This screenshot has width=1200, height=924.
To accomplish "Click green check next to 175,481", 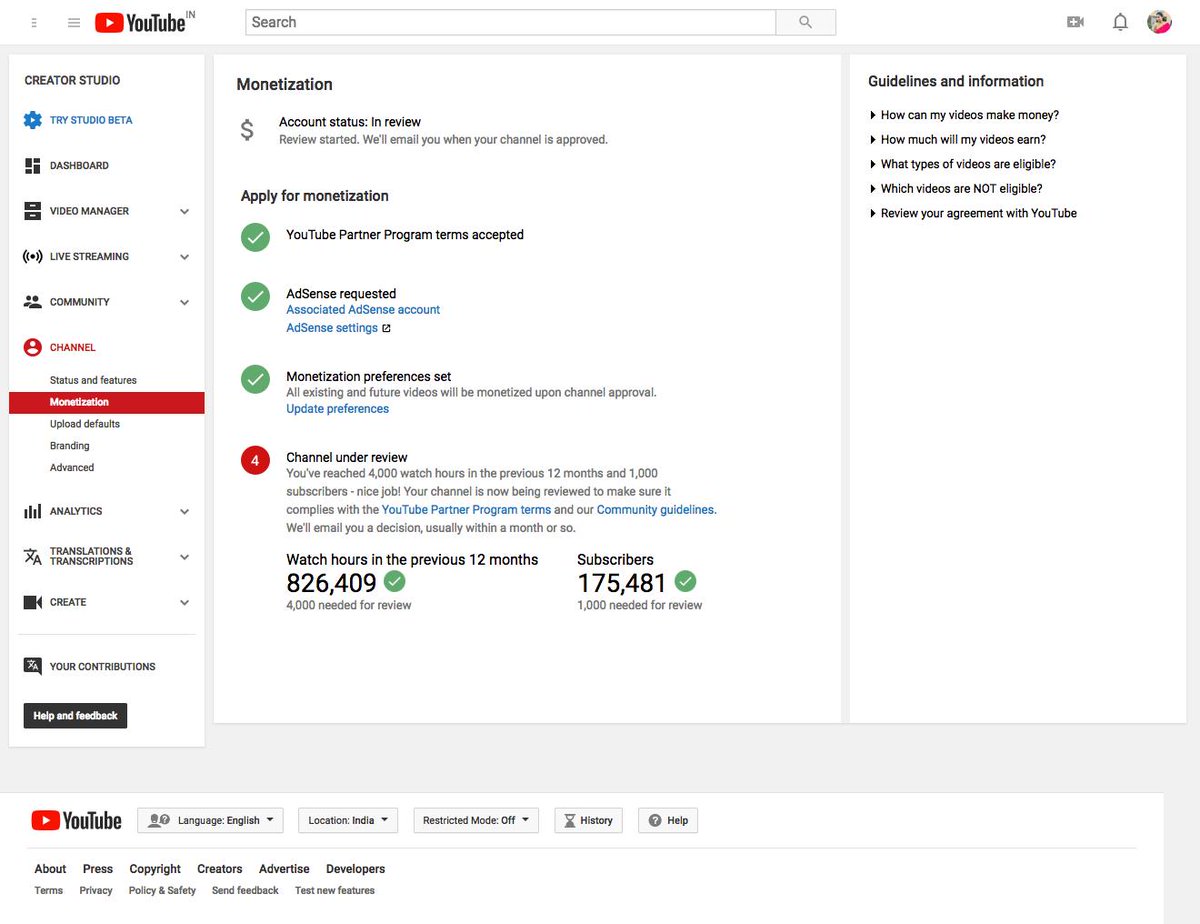I will (685, 581).
